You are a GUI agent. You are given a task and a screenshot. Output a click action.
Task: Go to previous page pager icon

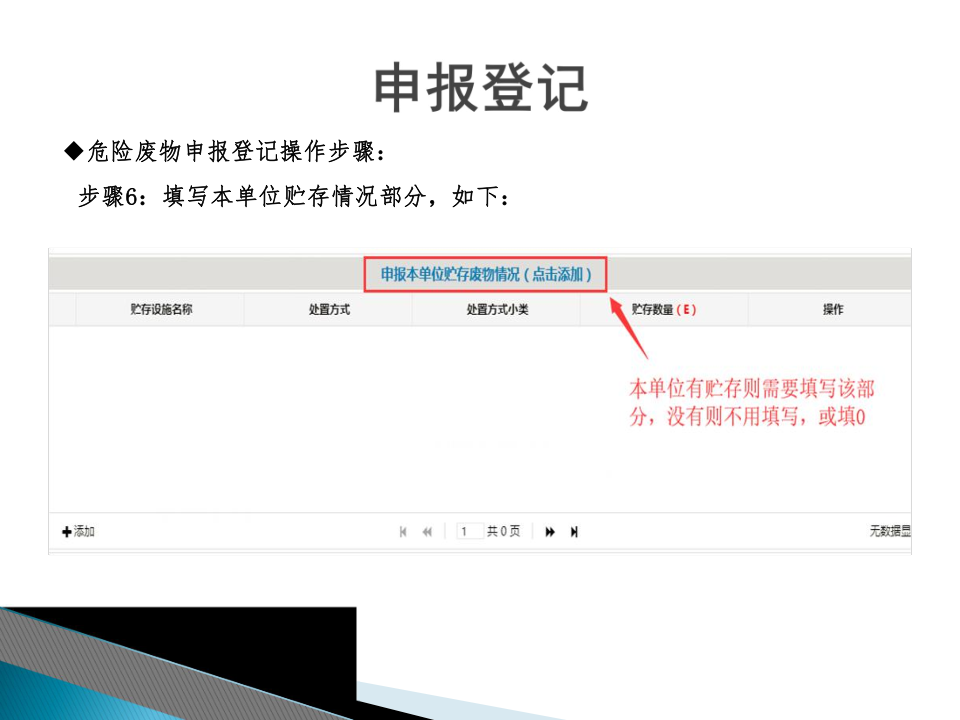pos(427,531)
